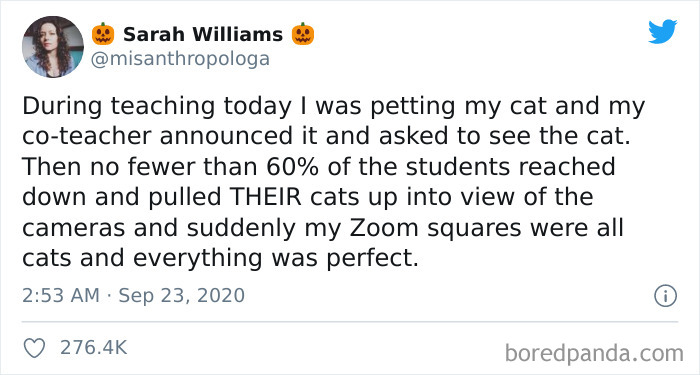Screen dimensions: 700x375
Task: Open the Sarah Williams display name
Action: coord(203,34)
